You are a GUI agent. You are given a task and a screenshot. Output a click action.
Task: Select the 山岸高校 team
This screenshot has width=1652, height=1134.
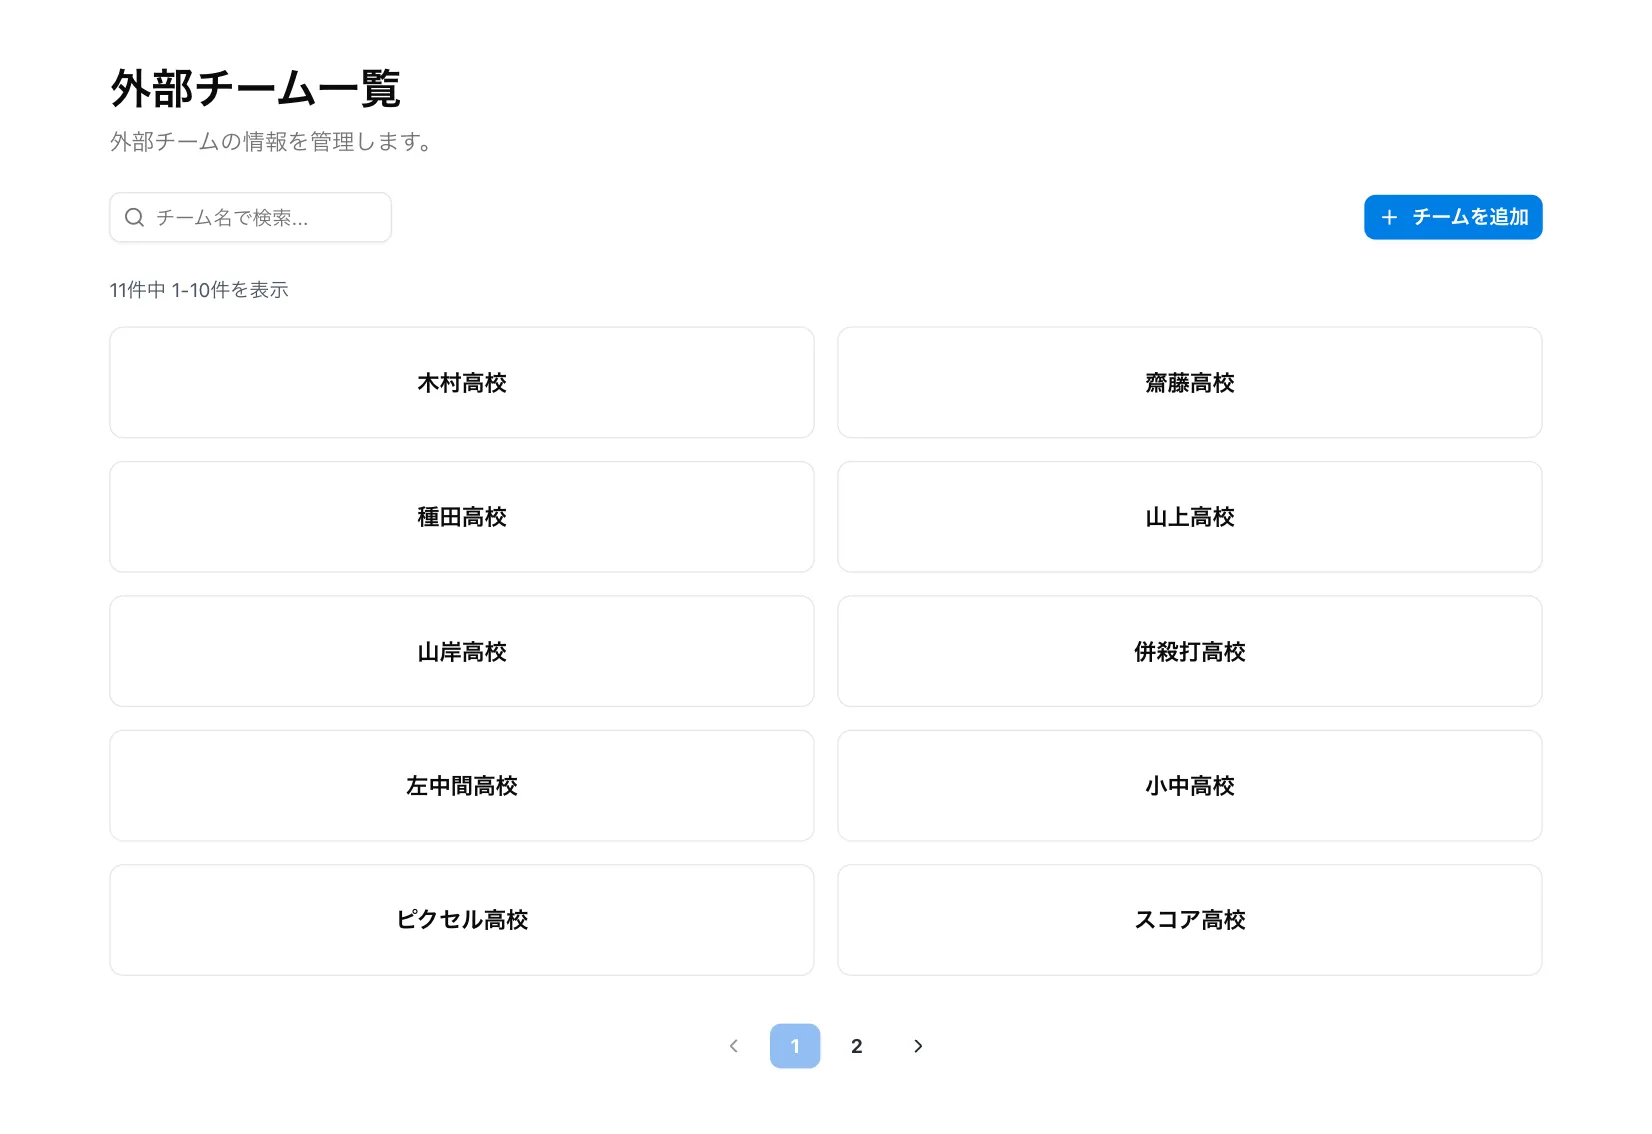461,651
